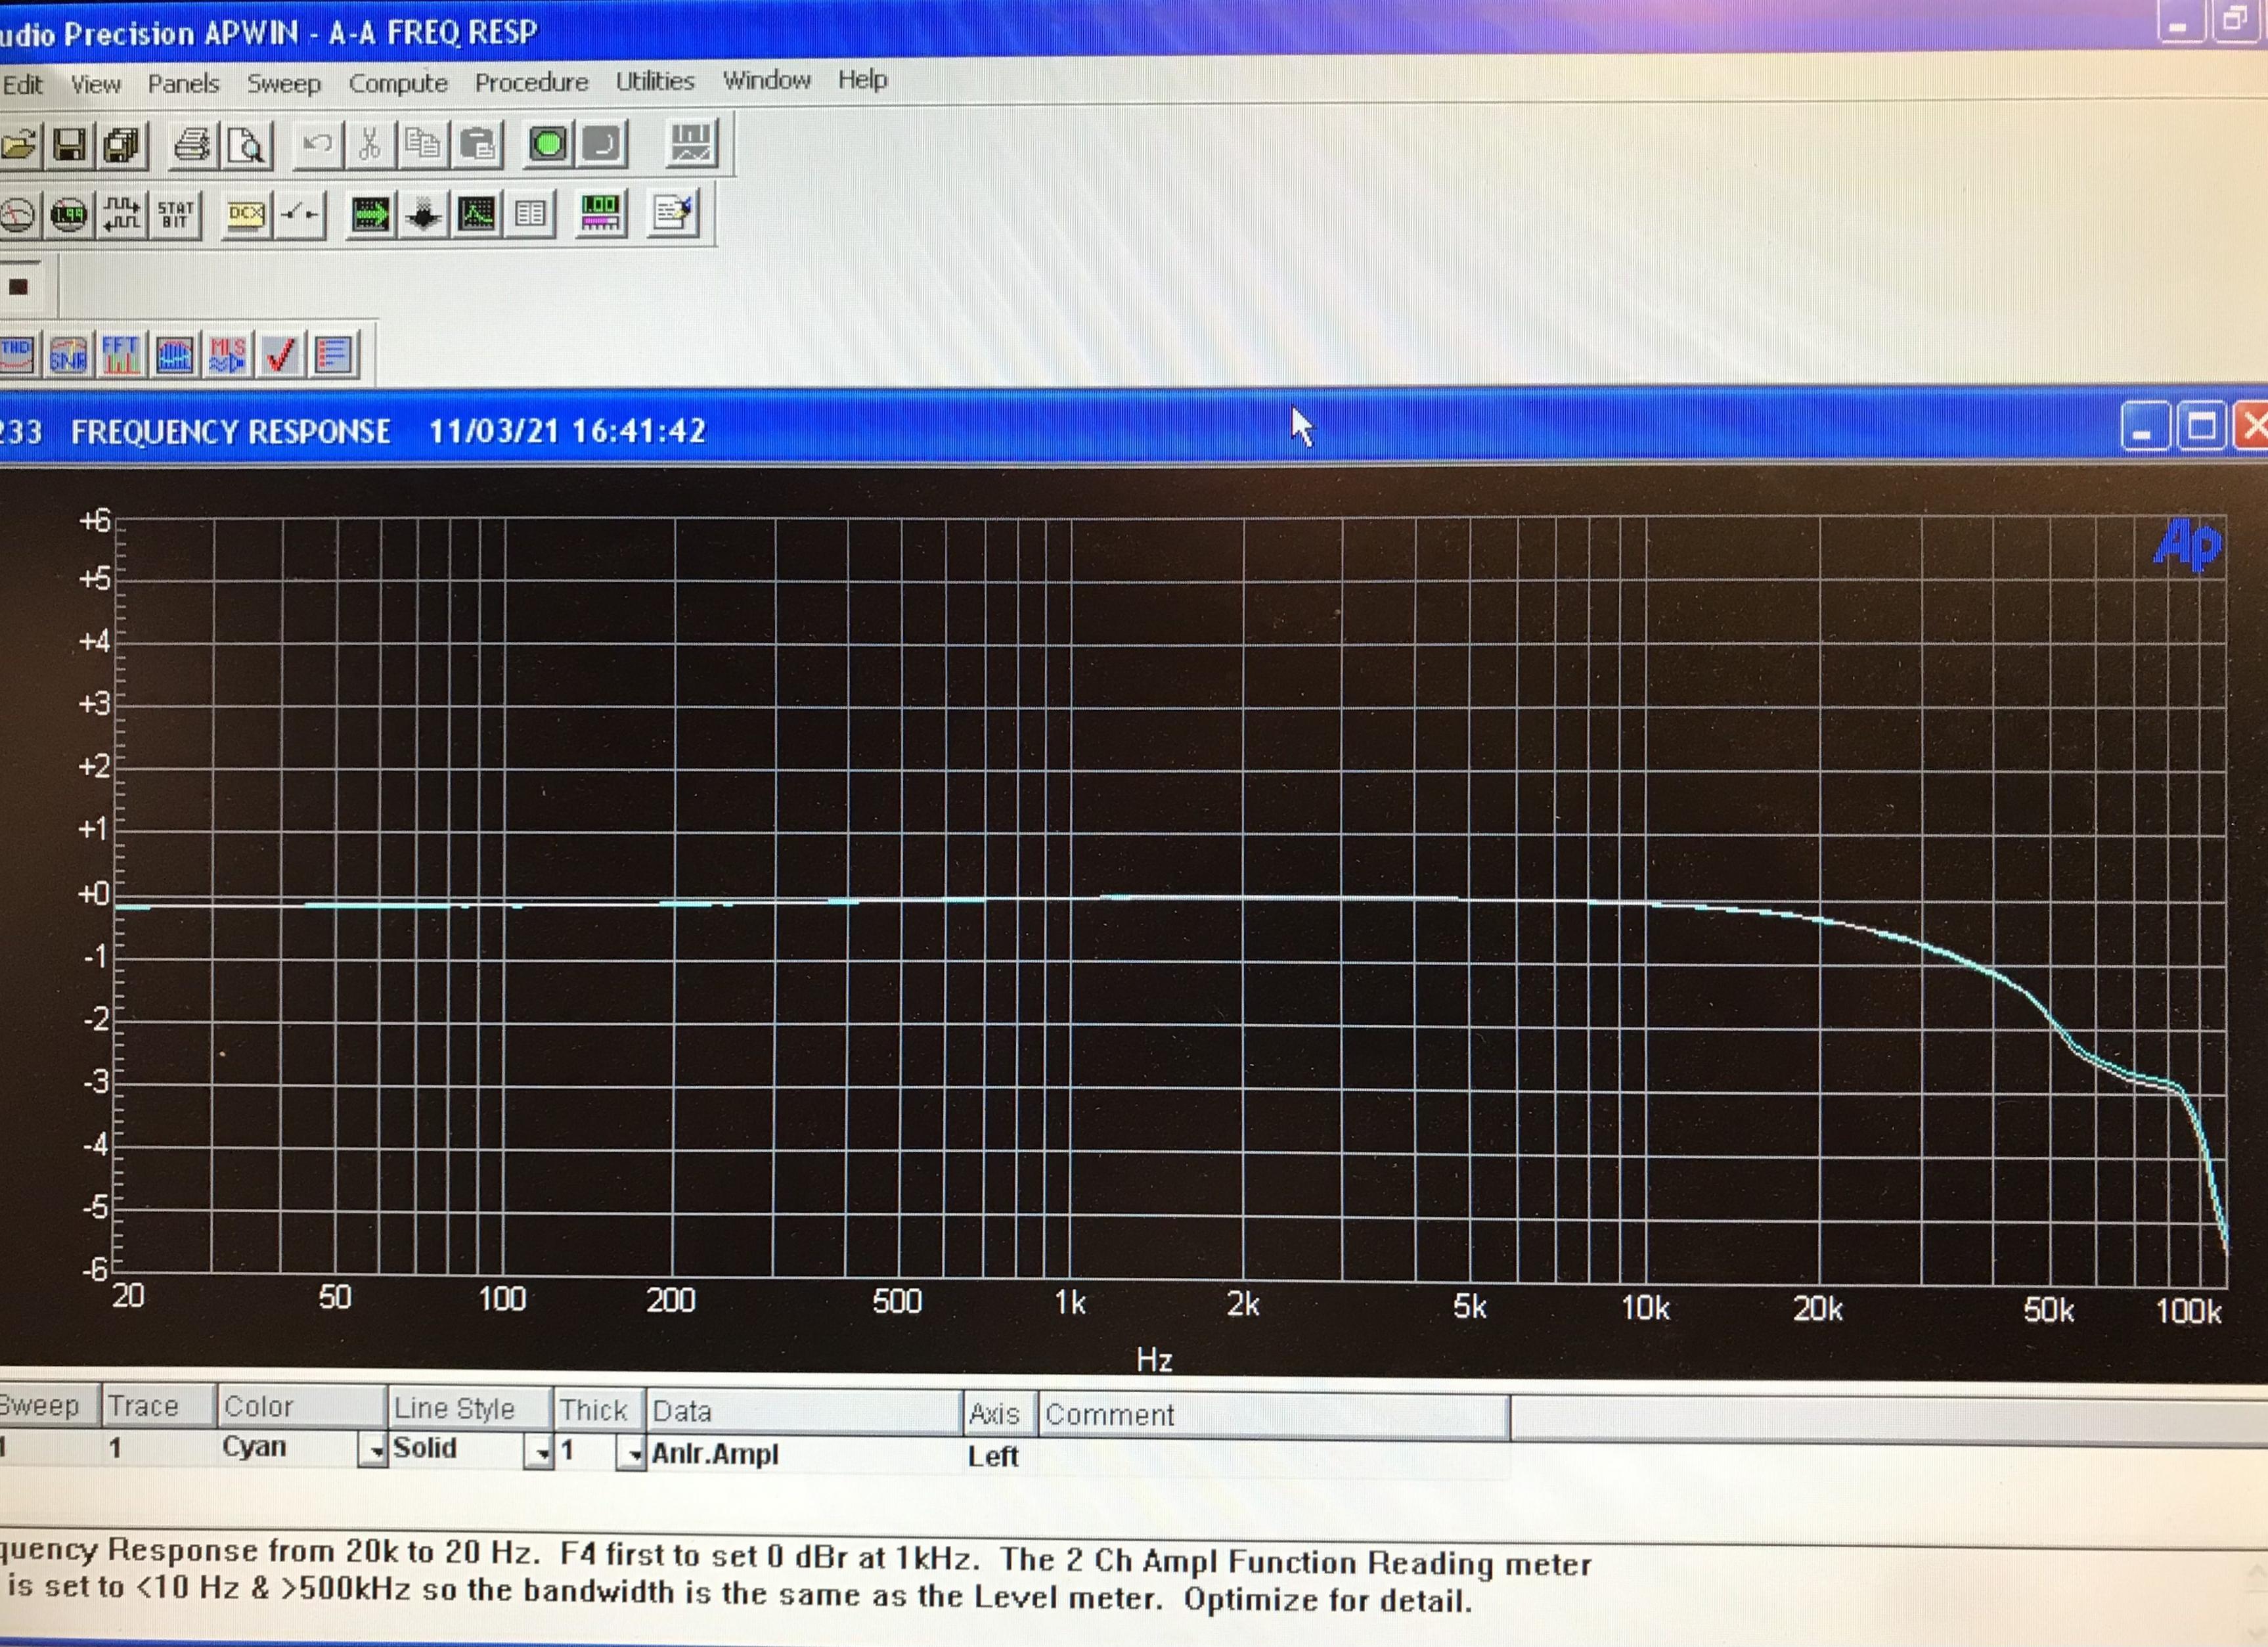
Task: Click the bars-and-curve sweep icon in the top toolbar
Action: pyautogui.click(x=691, y=143)
